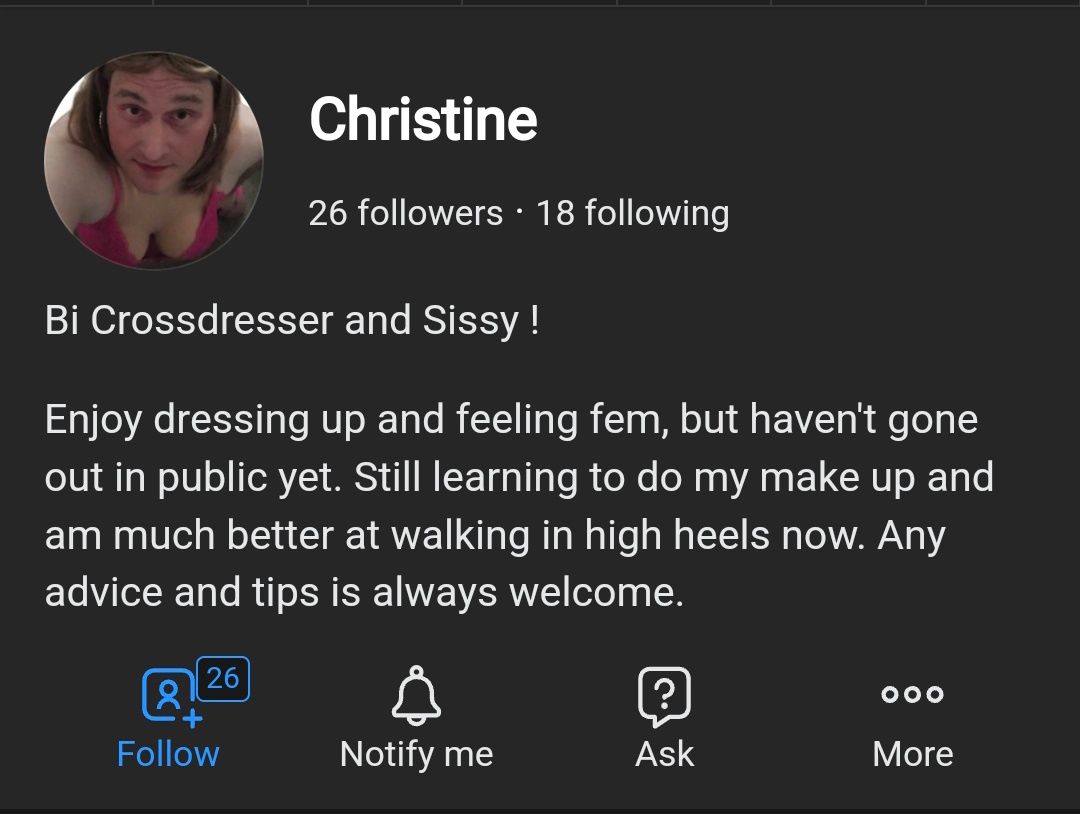Click the question mark inside Ask bubble
Viewport: 1080px width, 814px height.
pyautogui.click(x=664, y=693)
